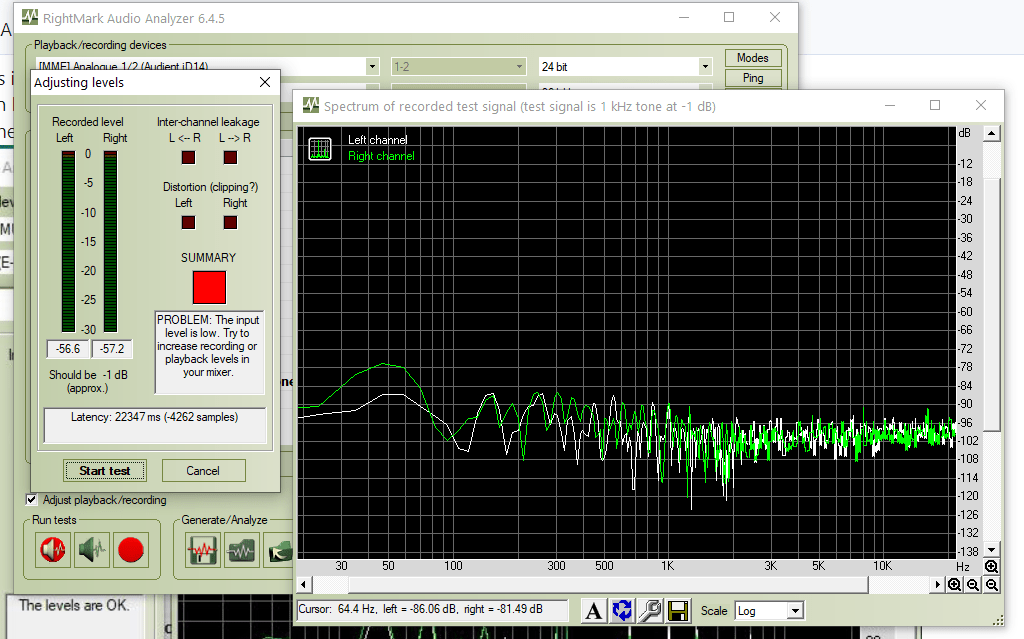Click the Start test button
1024x639 pixels.
click(x=104, y=470)
